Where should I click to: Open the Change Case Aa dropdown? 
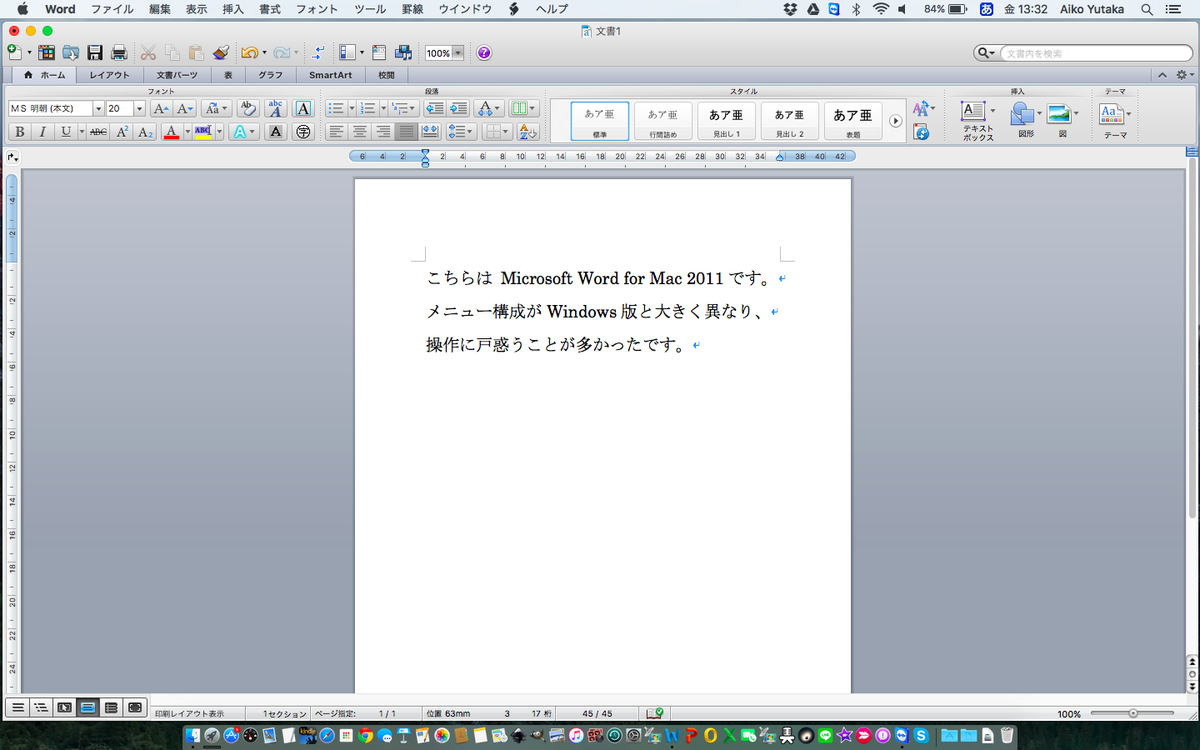tap(216, 108)
